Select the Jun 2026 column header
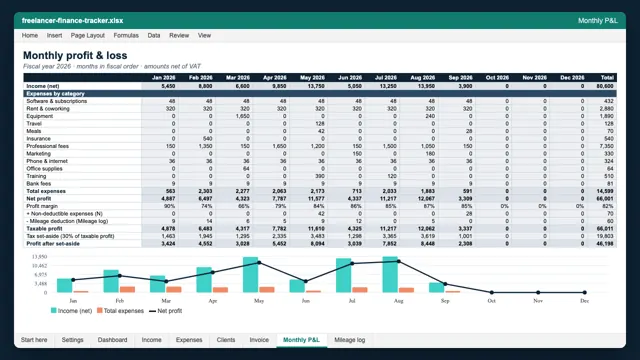This screenshot has width=640, height=360. pyautogui.click(x=350, y=78)
